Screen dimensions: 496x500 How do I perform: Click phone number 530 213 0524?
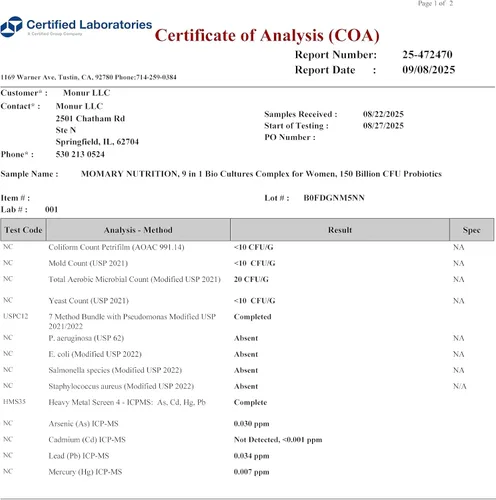tap(80, 154)
